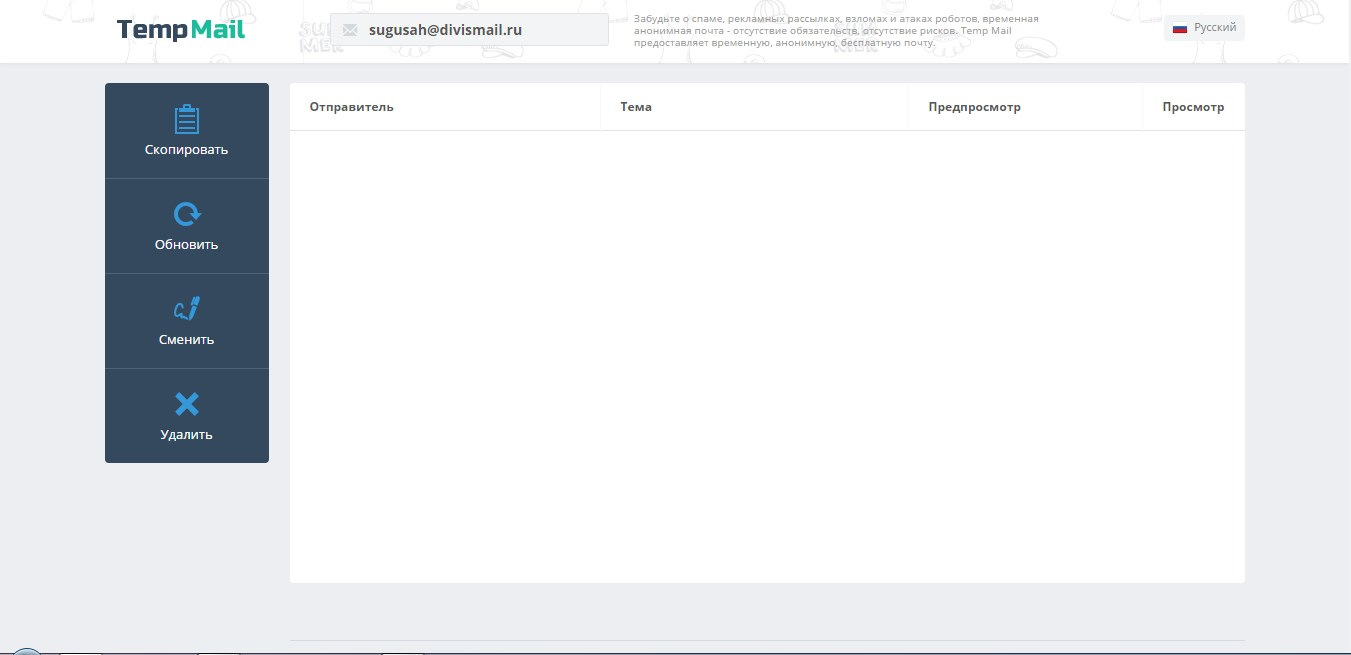The image size is (1351, 655).
Task: Click the Russian flag icon
Action: 1180,28
